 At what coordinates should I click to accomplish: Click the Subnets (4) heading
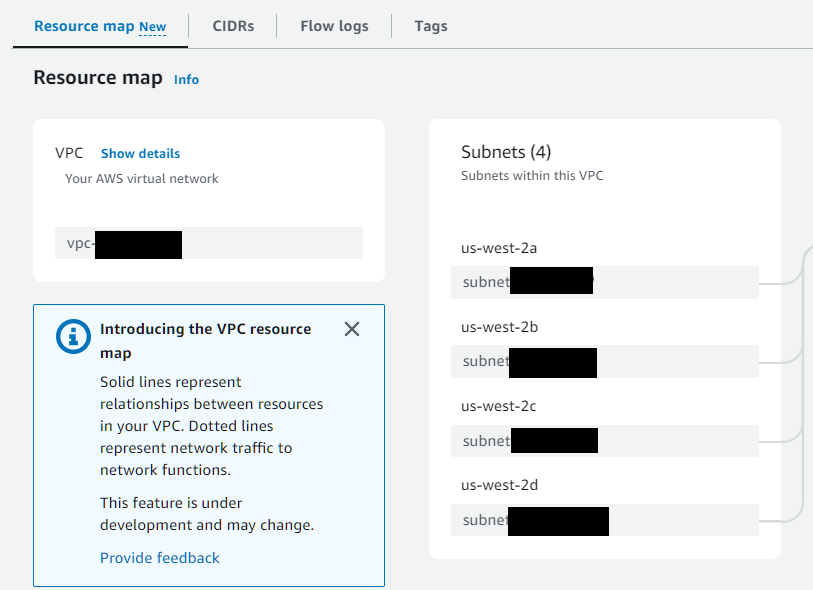506,152
